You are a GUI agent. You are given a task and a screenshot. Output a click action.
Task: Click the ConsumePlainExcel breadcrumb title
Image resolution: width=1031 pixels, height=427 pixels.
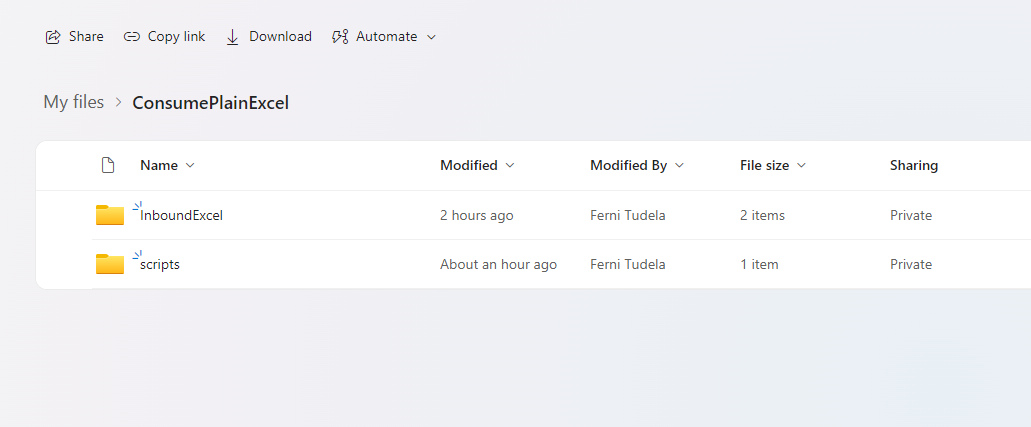[210, 102]
